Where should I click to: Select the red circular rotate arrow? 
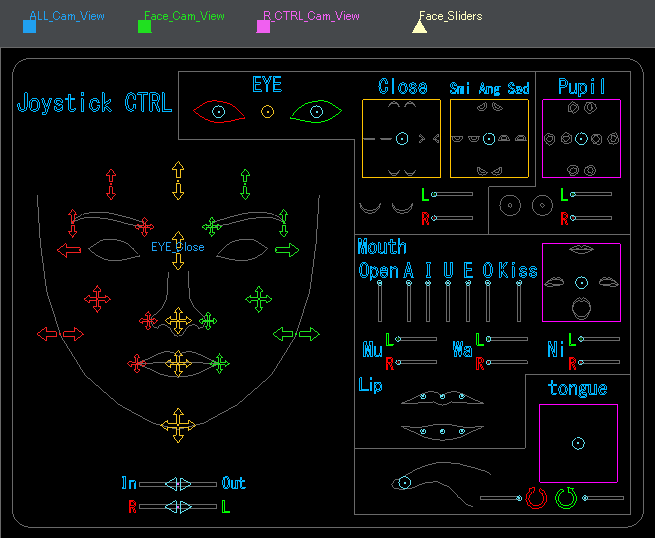536,497
